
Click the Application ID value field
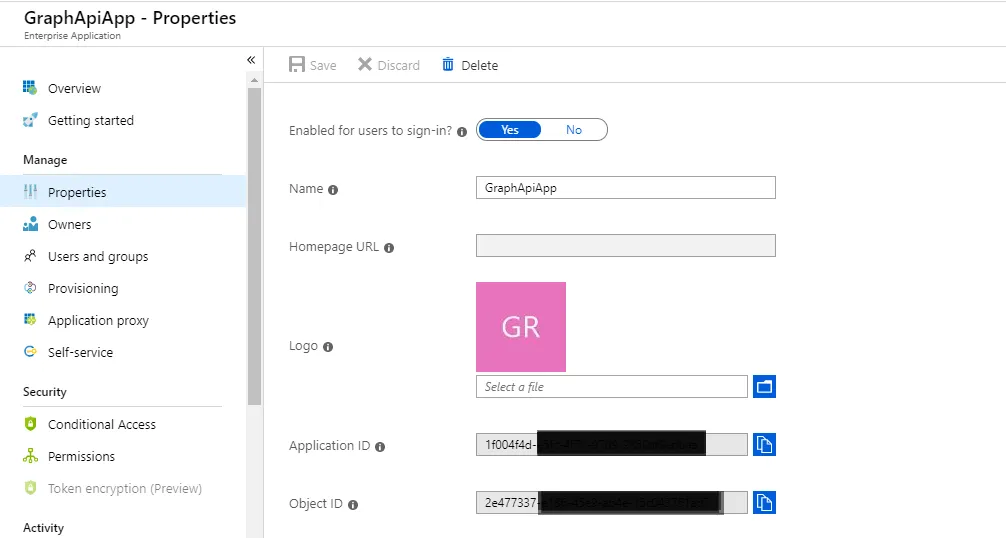pyautogui.click(x=611, y=444)
